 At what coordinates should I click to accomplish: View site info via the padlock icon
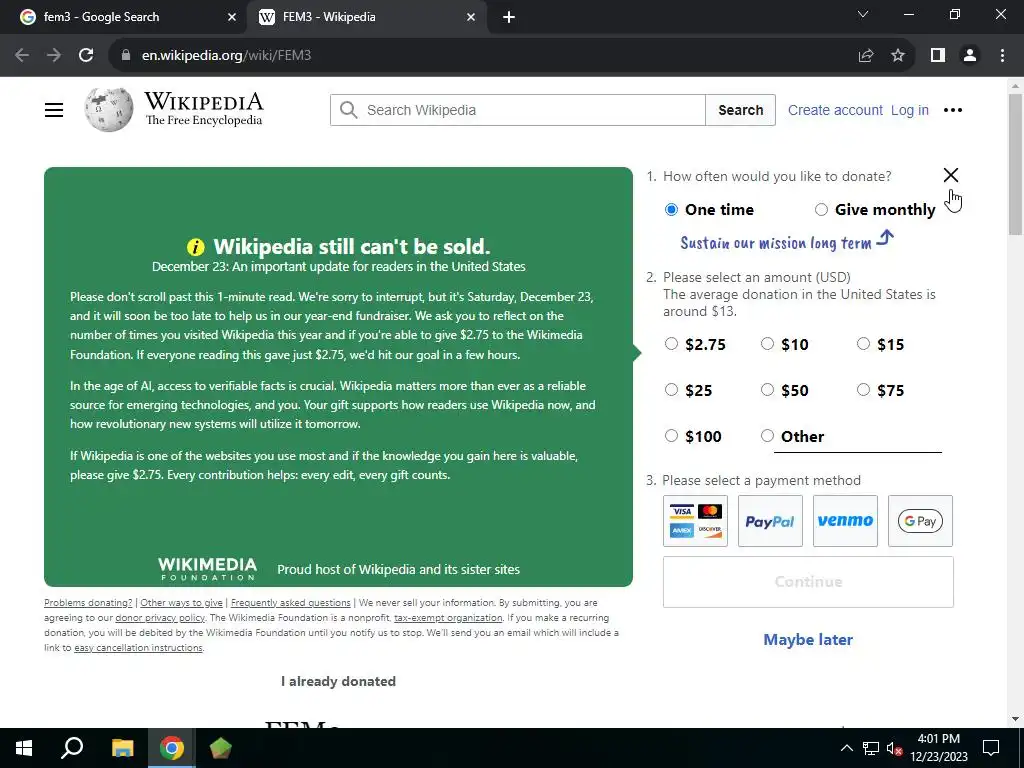click(126, 56)
